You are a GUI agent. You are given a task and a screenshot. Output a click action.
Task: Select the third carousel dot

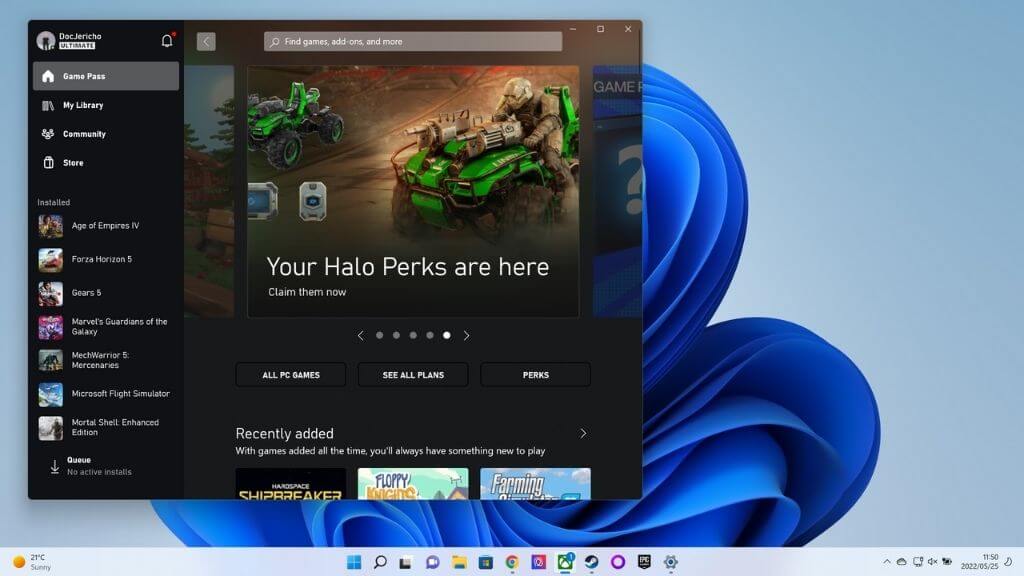click(413, 335)
